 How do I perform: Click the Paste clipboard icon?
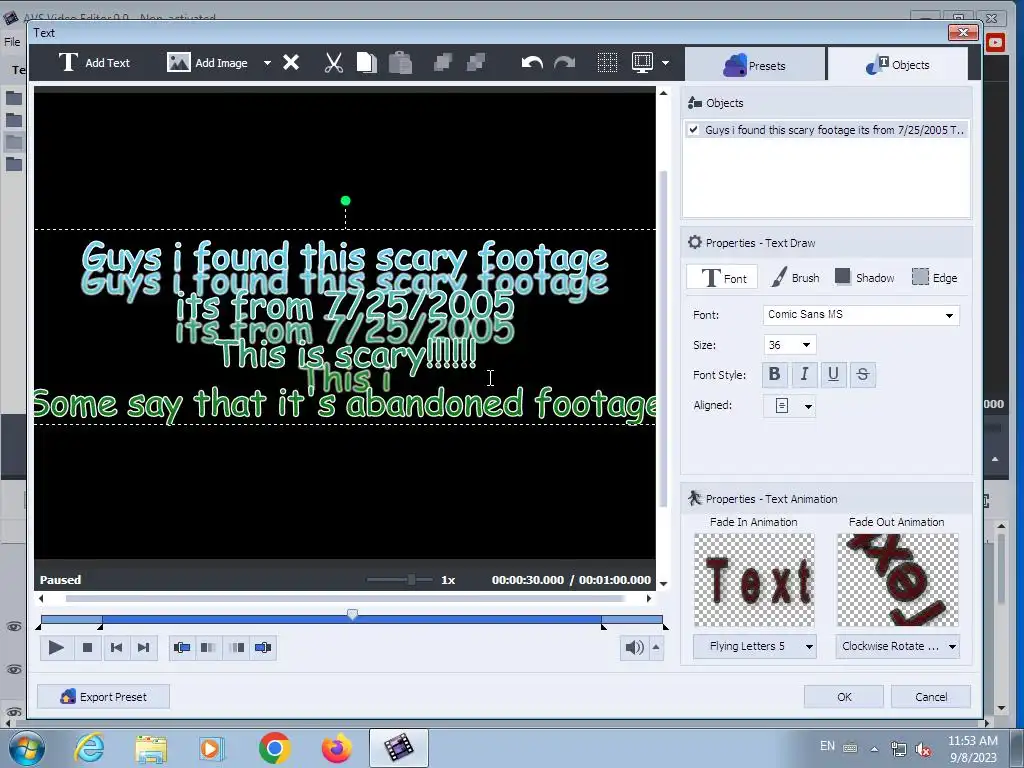[x=400, y=63]
